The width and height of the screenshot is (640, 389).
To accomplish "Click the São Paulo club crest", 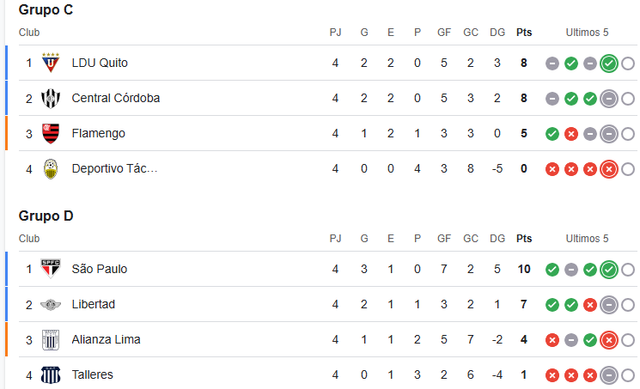I will (51, 269).
